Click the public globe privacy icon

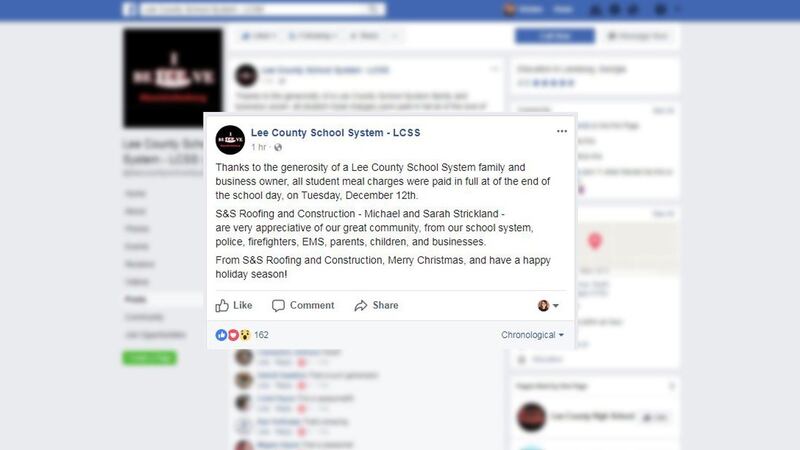[x=278, y=147]
